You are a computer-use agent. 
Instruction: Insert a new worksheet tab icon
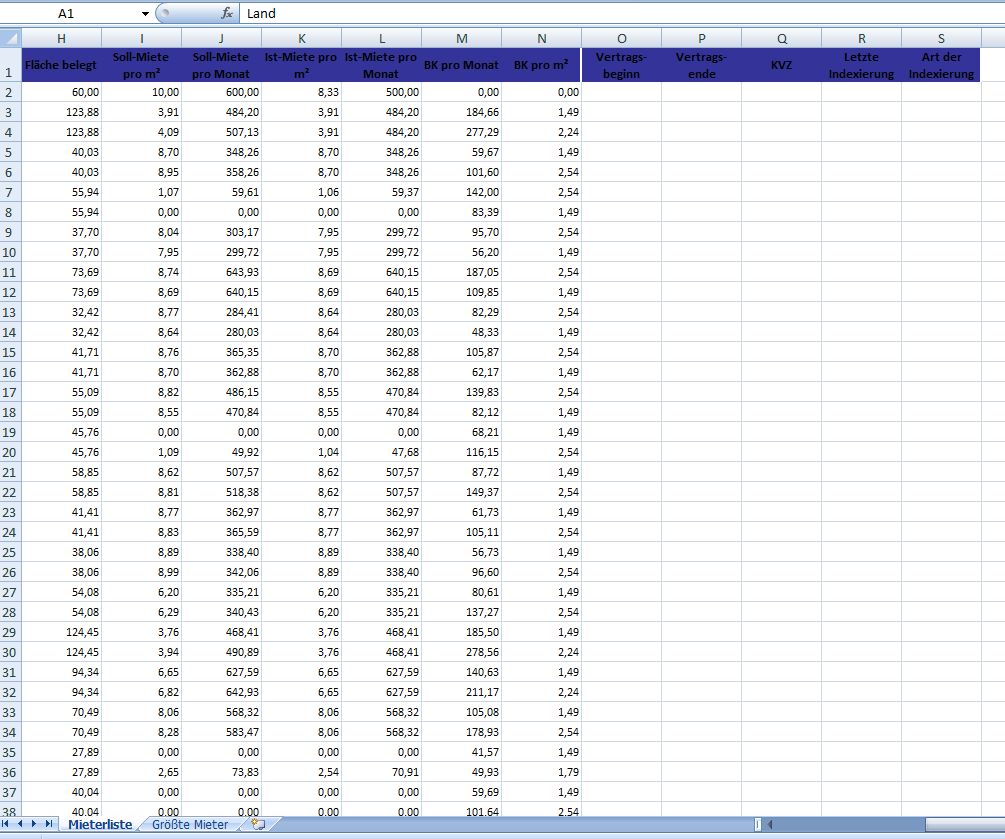click(258, 824)
